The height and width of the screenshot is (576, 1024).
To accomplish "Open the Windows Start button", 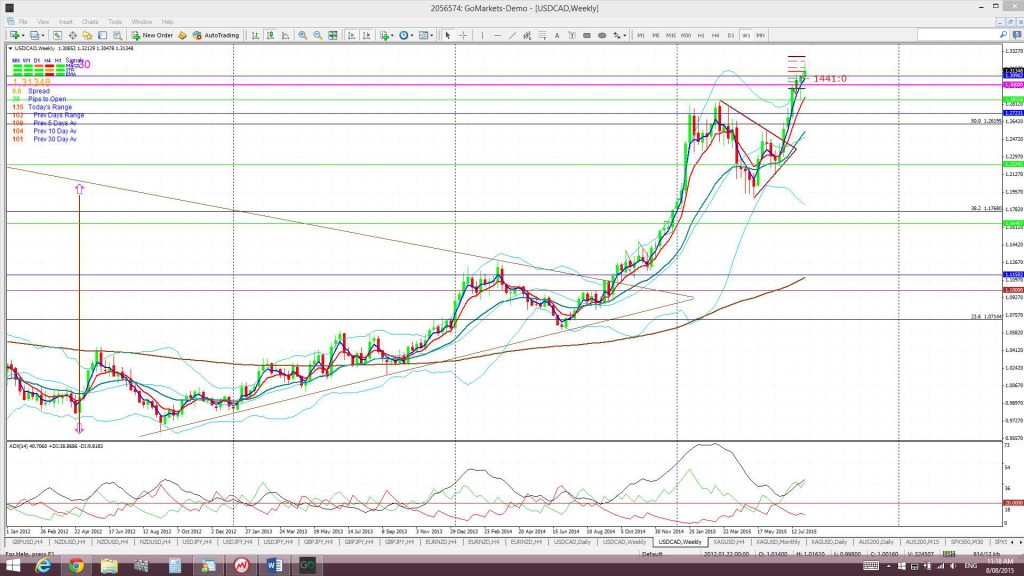I will tap(13, 566).
